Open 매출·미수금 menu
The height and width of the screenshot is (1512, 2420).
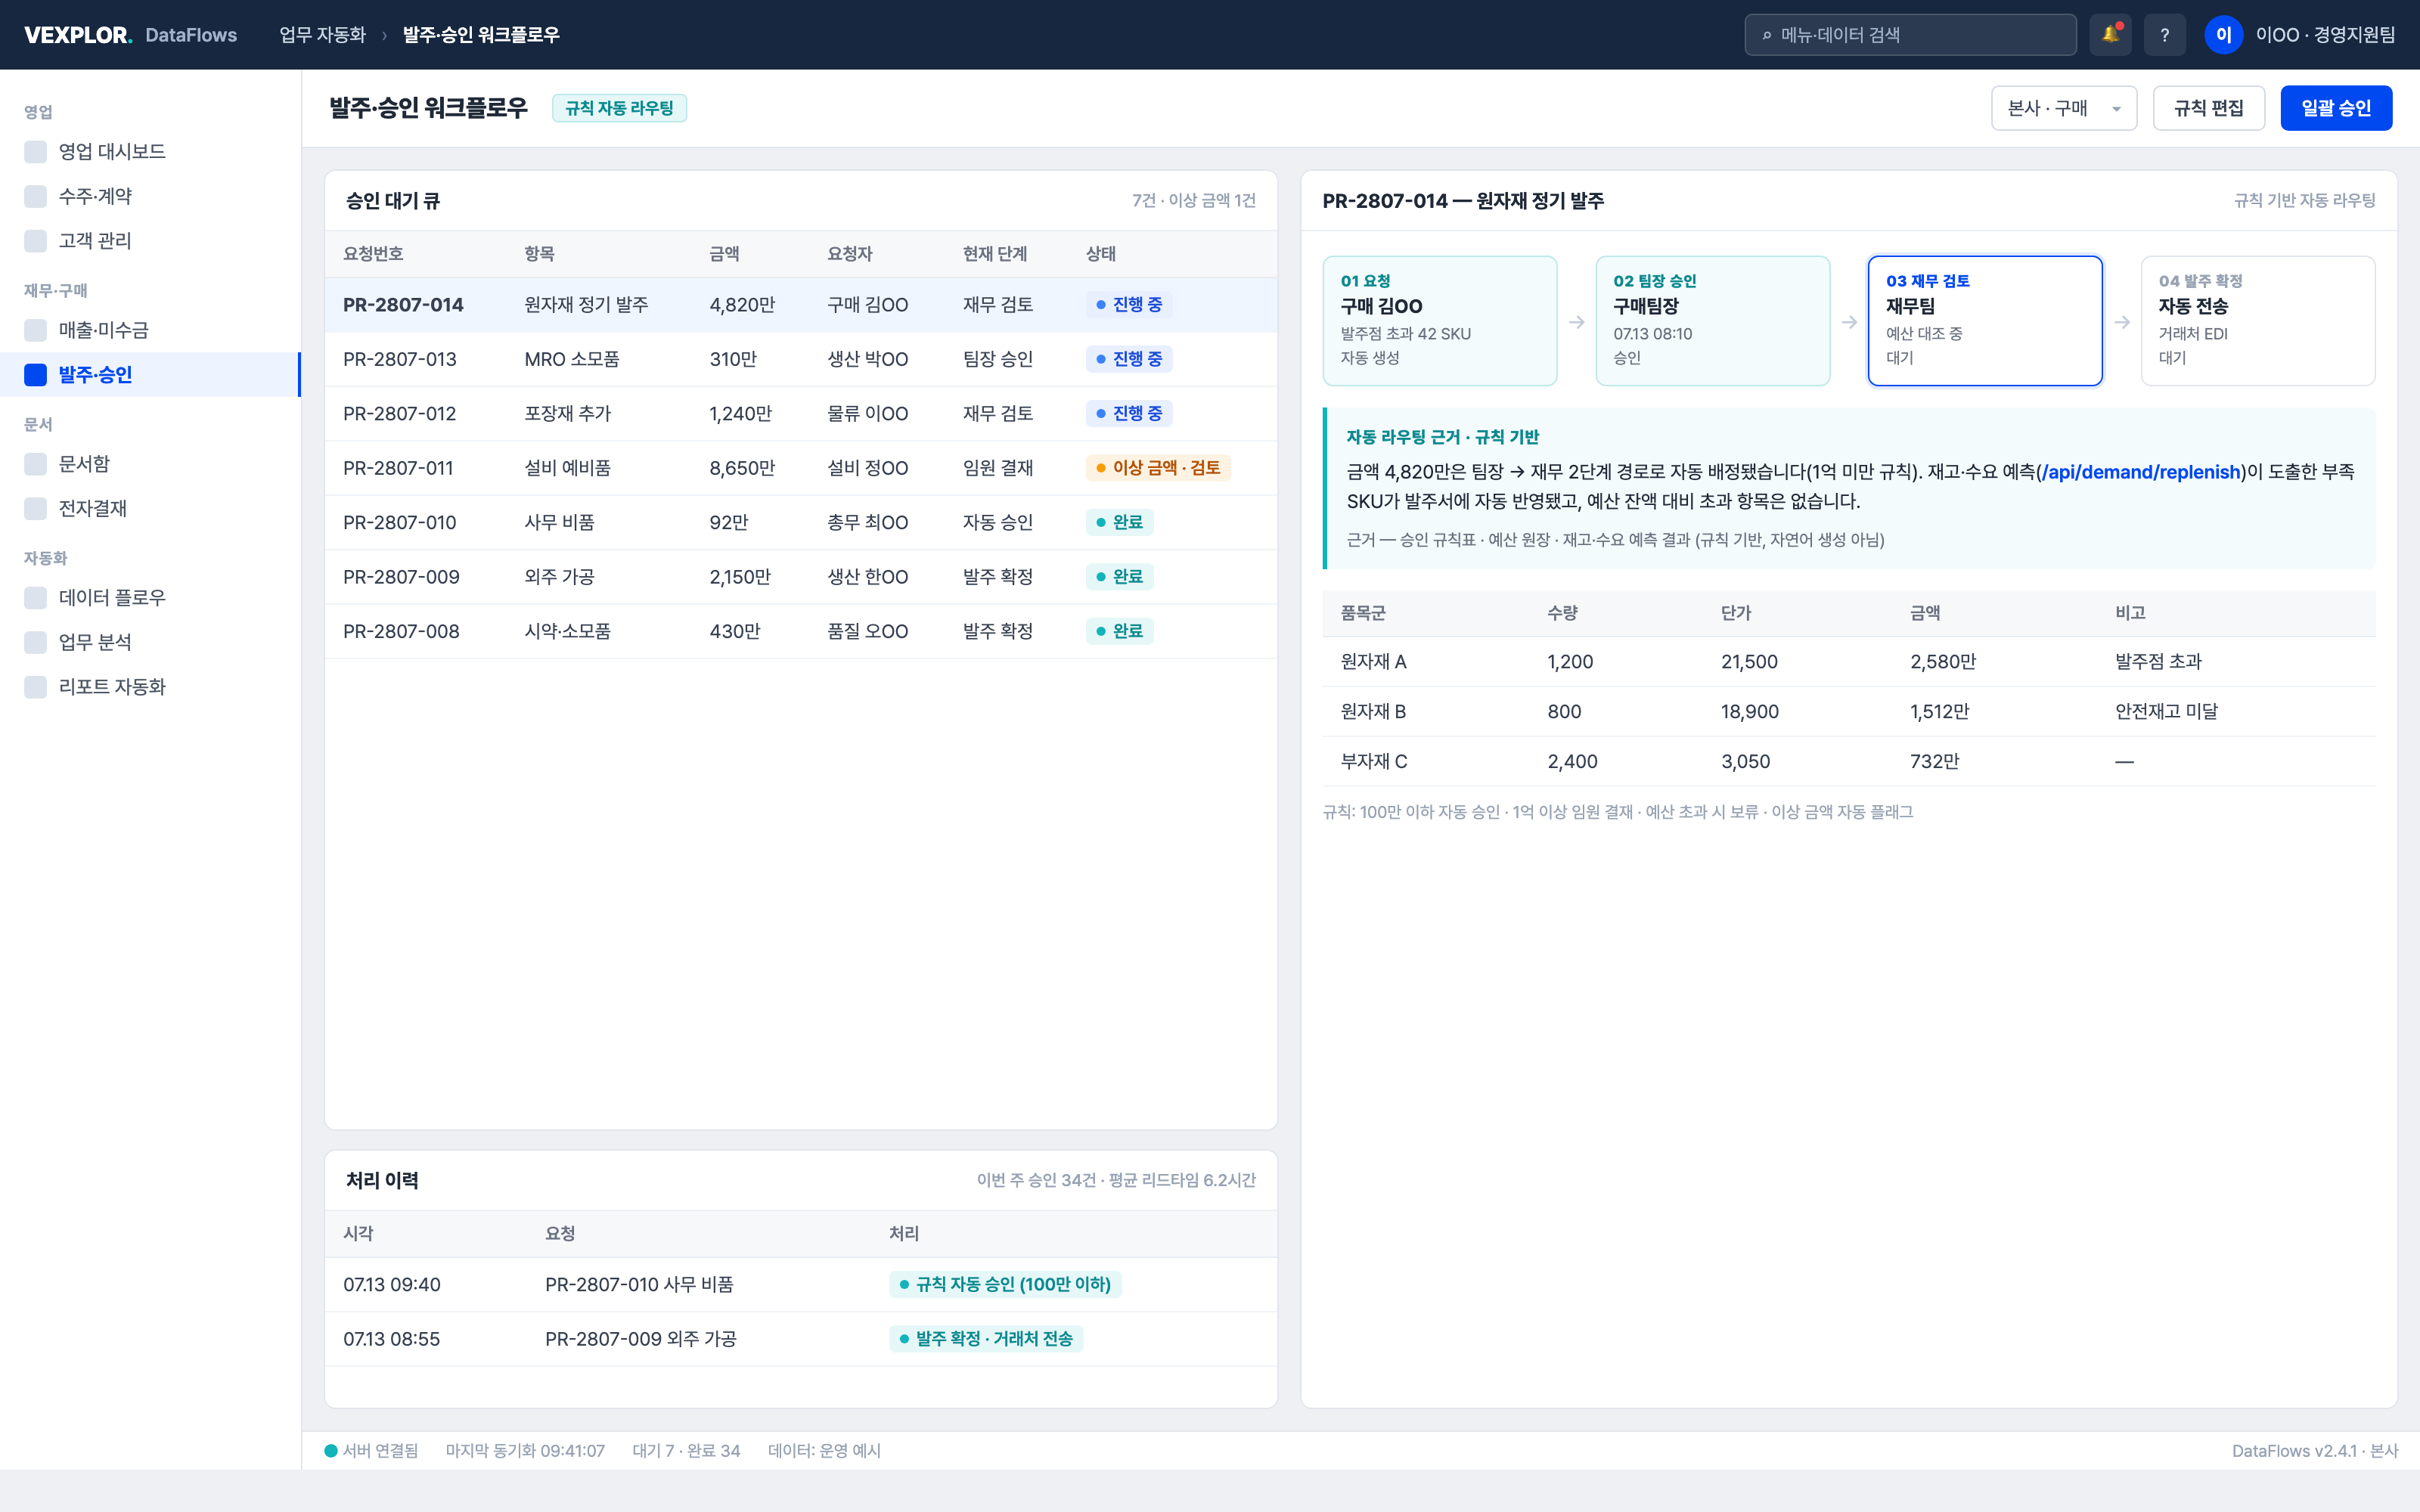pos(150,330)
